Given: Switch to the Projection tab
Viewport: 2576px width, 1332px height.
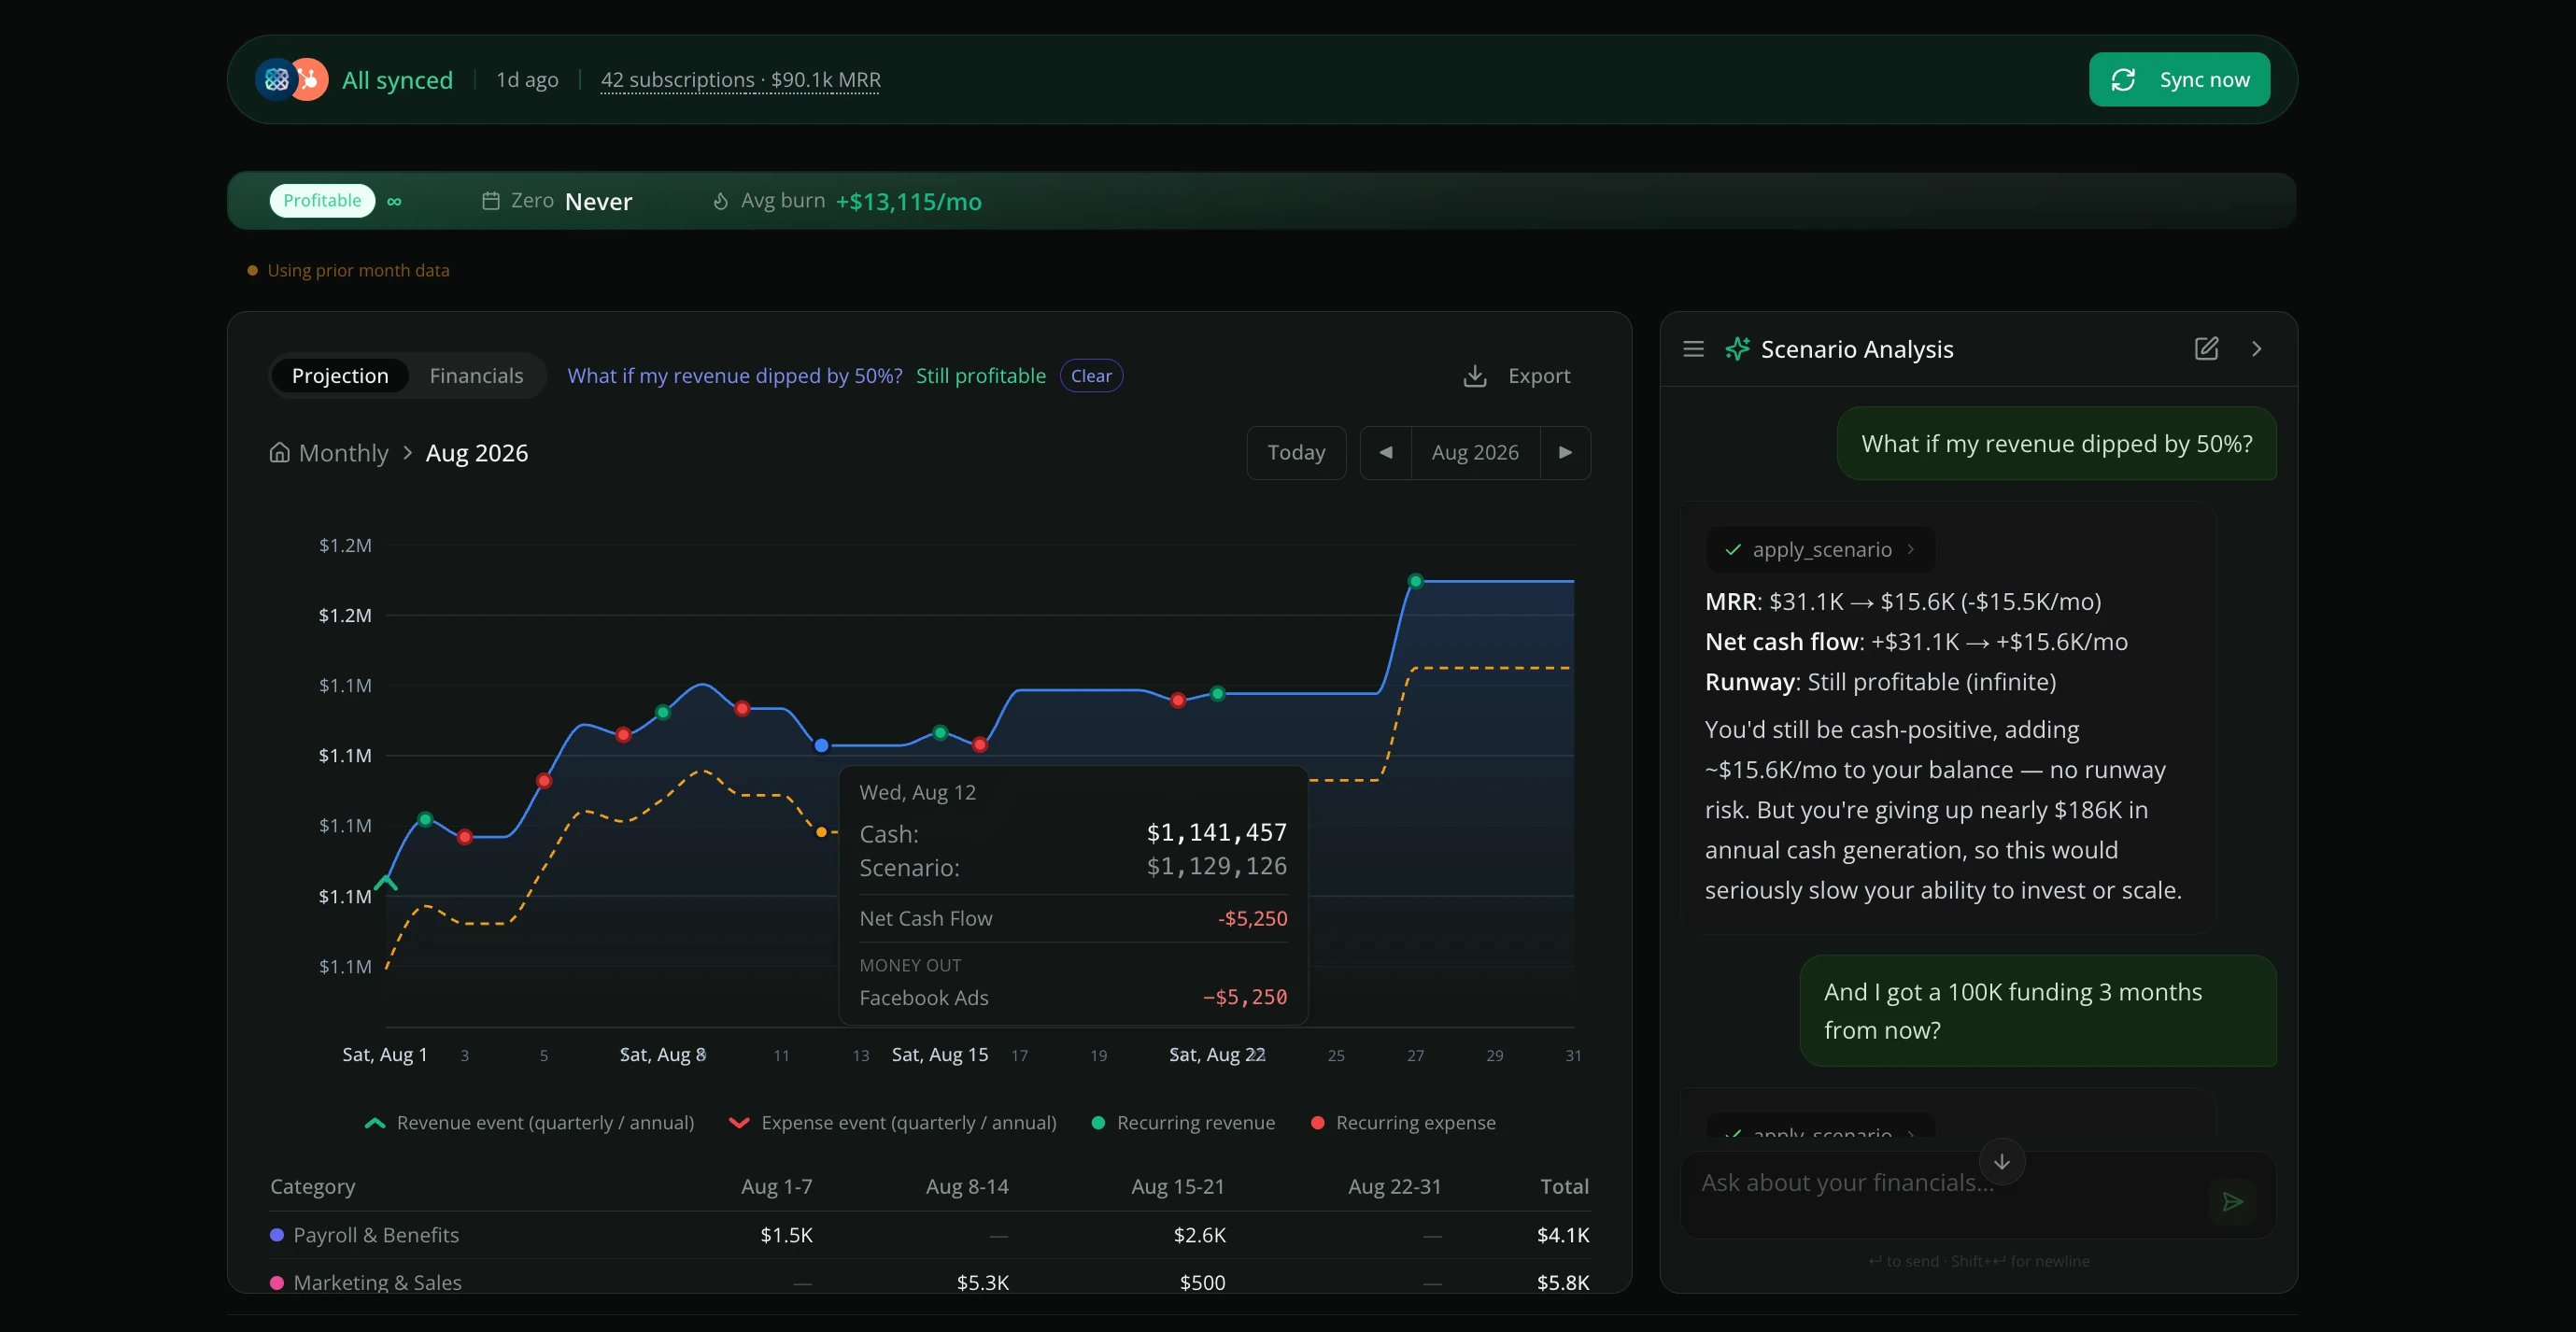Looking at the screenshot, I should [340, 375].
